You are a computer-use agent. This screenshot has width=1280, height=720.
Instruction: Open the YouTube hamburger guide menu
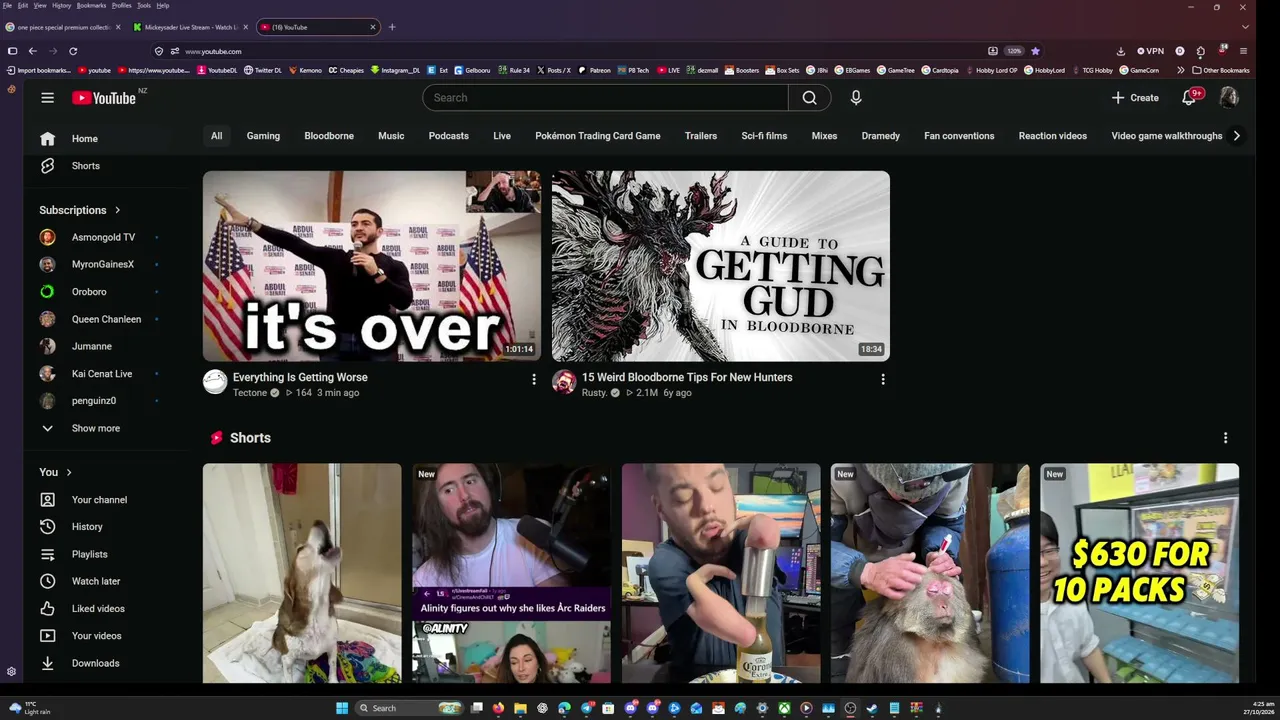click(47, 97)
